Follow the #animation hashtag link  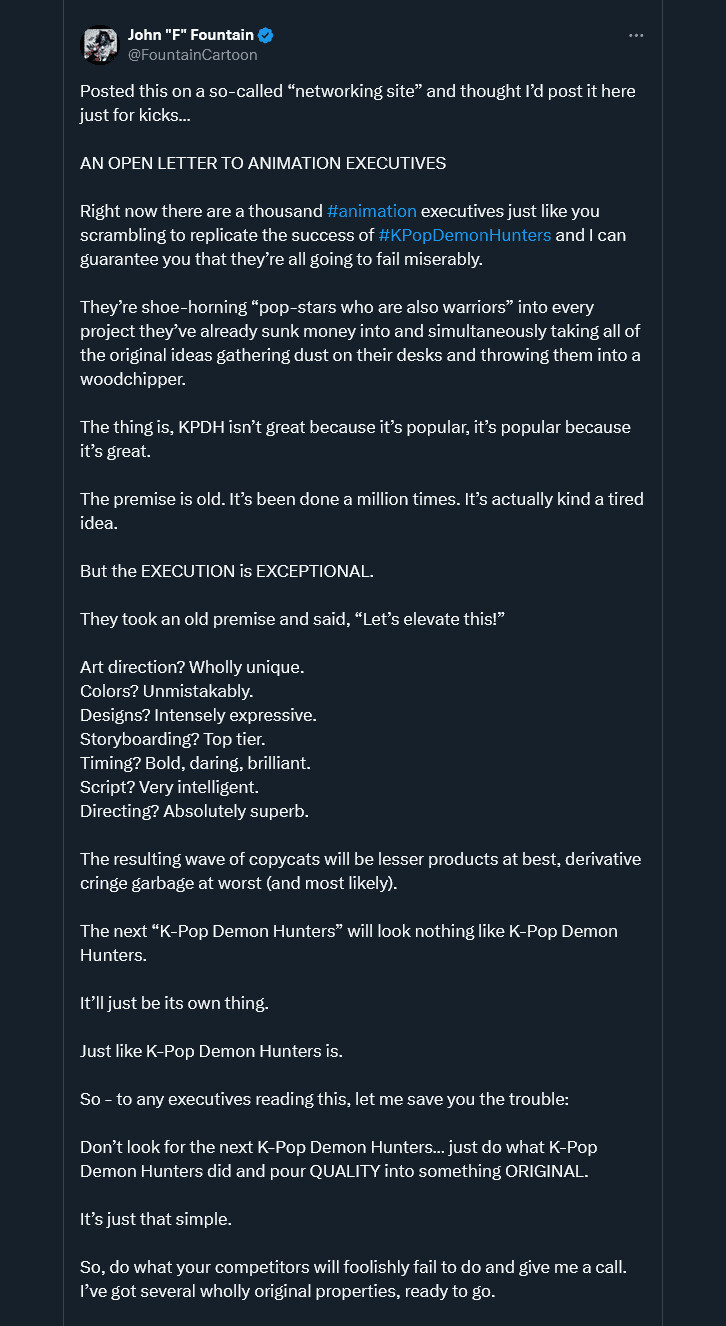tap(372, 211)
